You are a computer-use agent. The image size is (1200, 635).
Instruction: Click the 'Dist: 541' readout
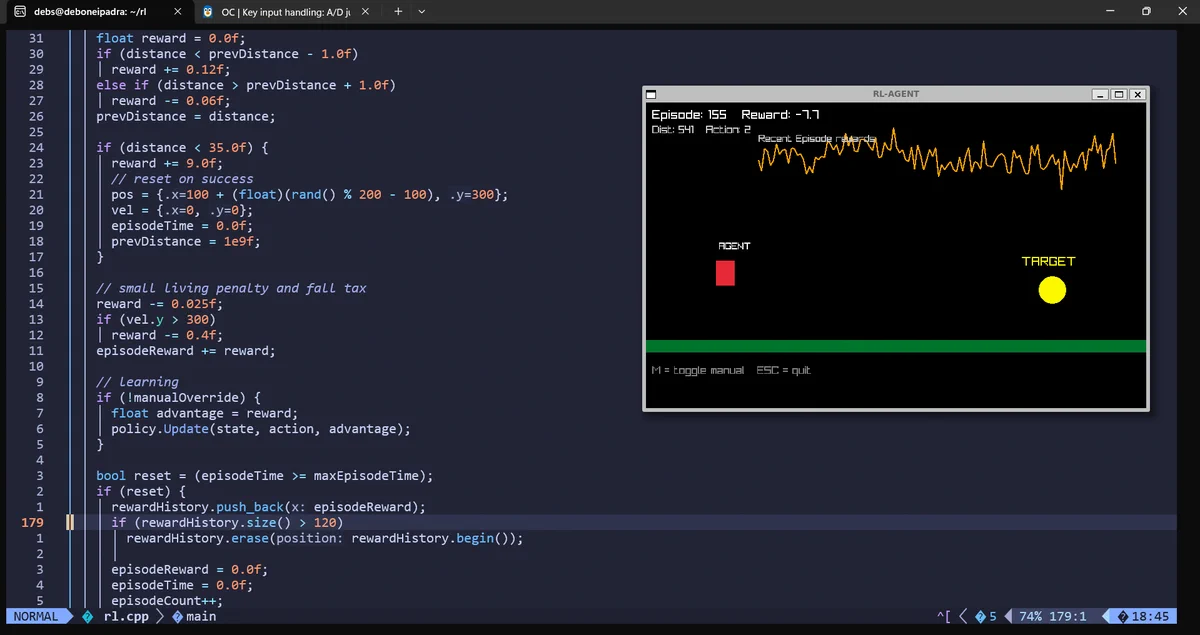pos(673,130)
